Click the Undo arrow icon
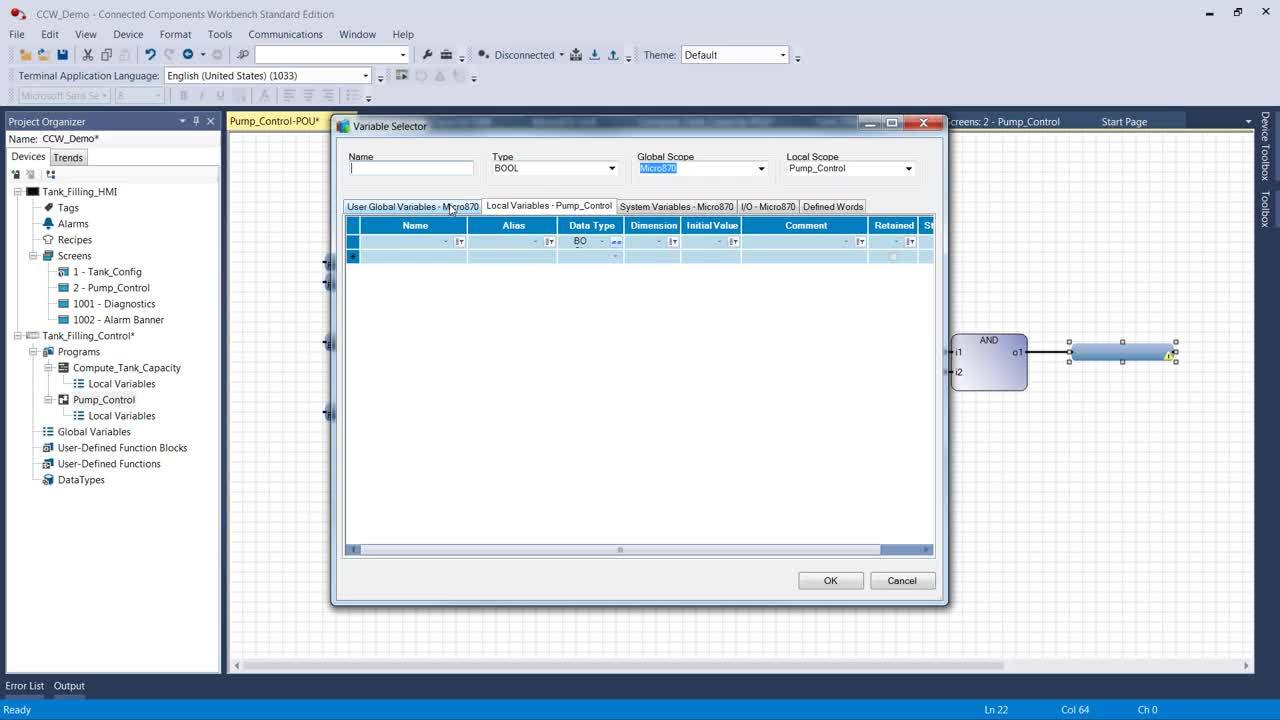1280x720 pixels. pos(150,55)
